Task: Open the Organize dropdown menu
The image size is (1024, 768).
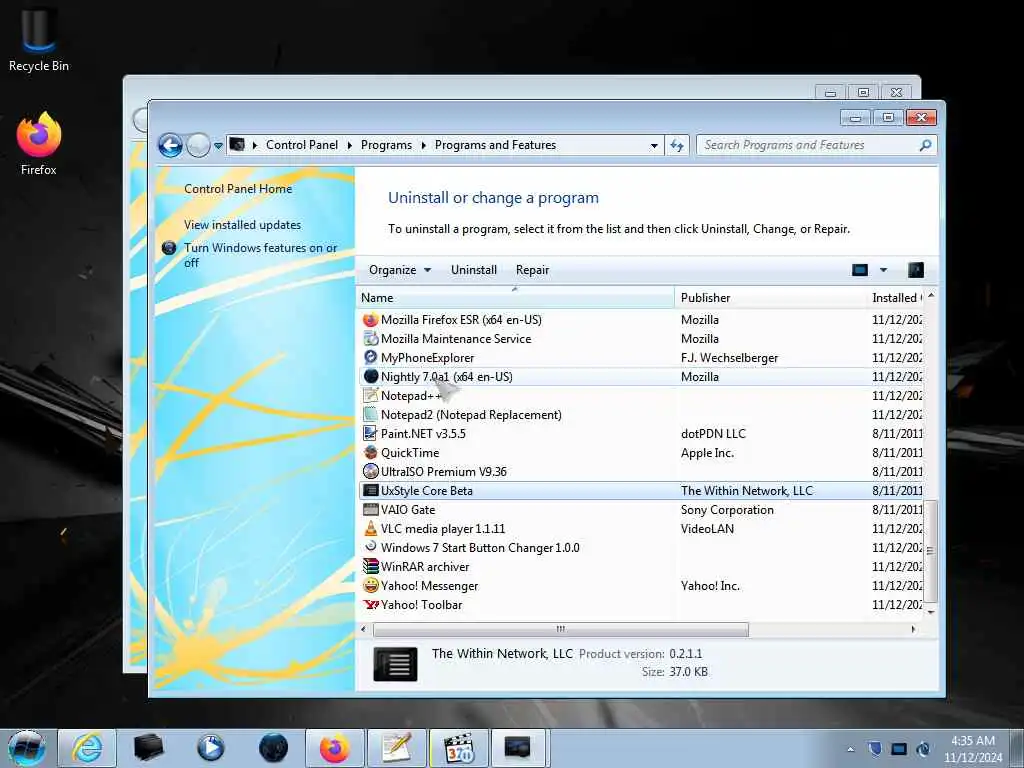Action: 400,270
